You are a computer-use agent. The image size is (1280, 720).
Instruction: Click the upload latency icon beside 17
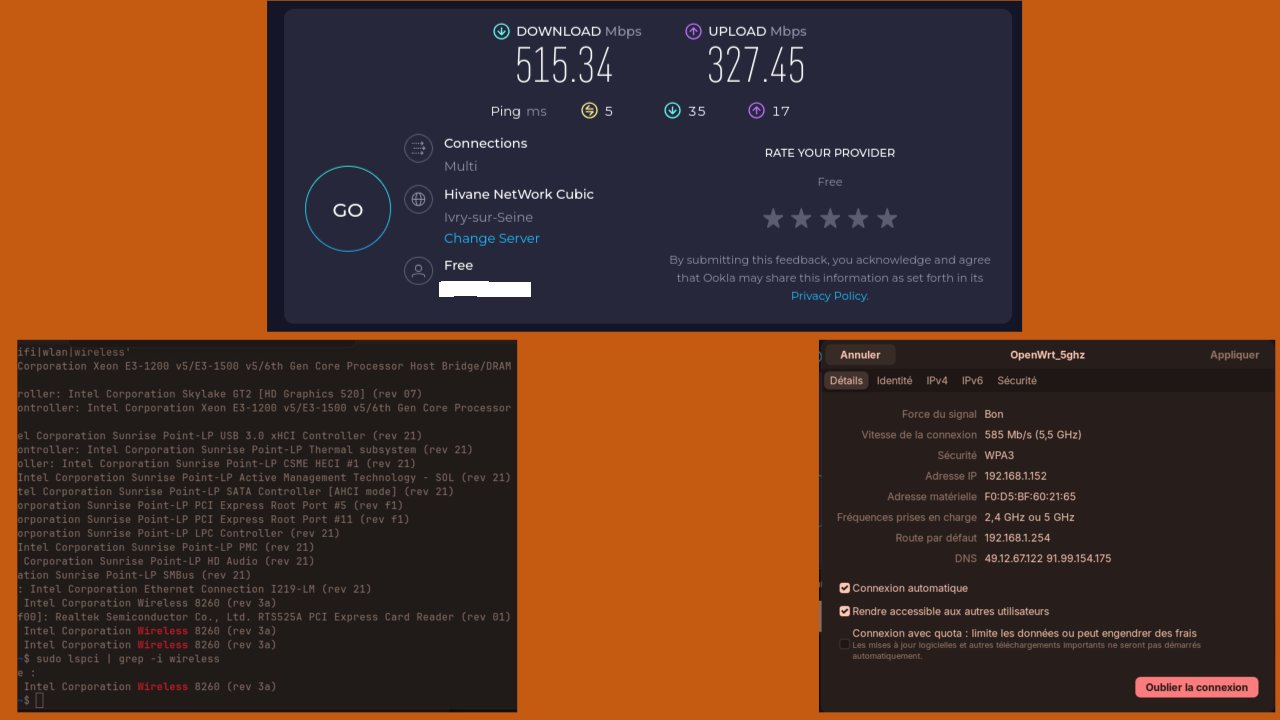tap(756, 111)
